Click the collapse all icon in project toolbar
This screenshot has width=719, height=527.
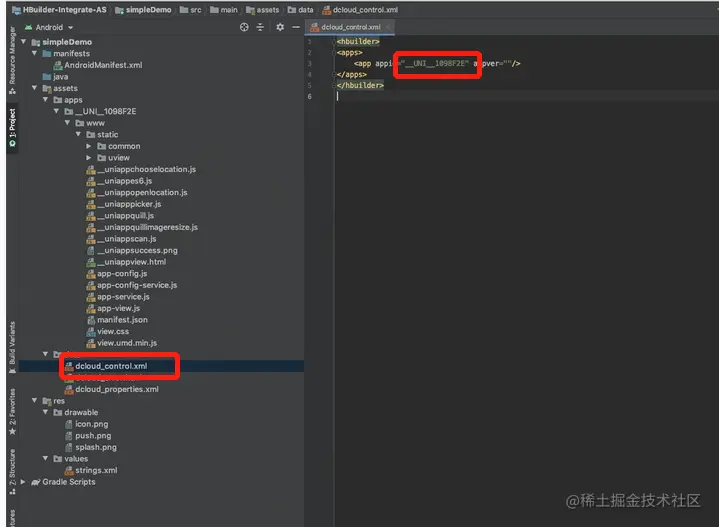260,27
